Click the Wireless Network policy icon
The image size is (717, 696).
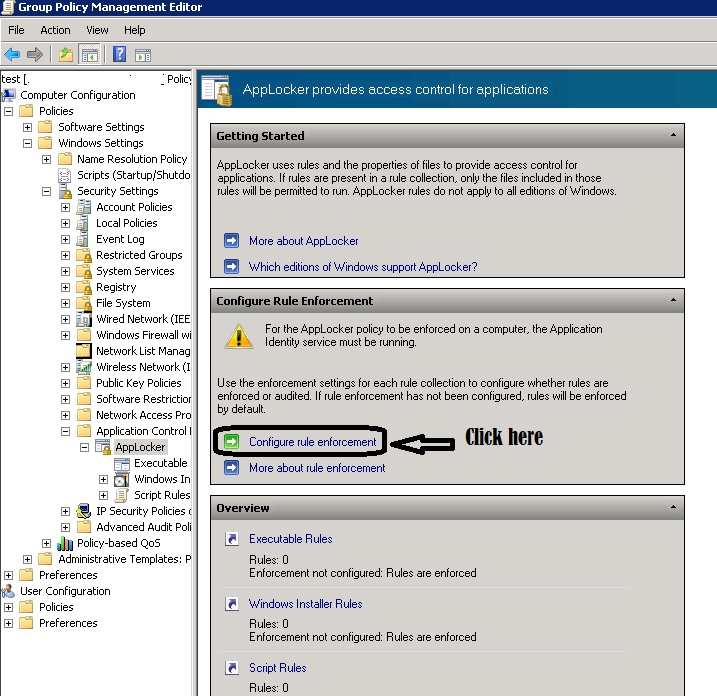tap(84, 367)
